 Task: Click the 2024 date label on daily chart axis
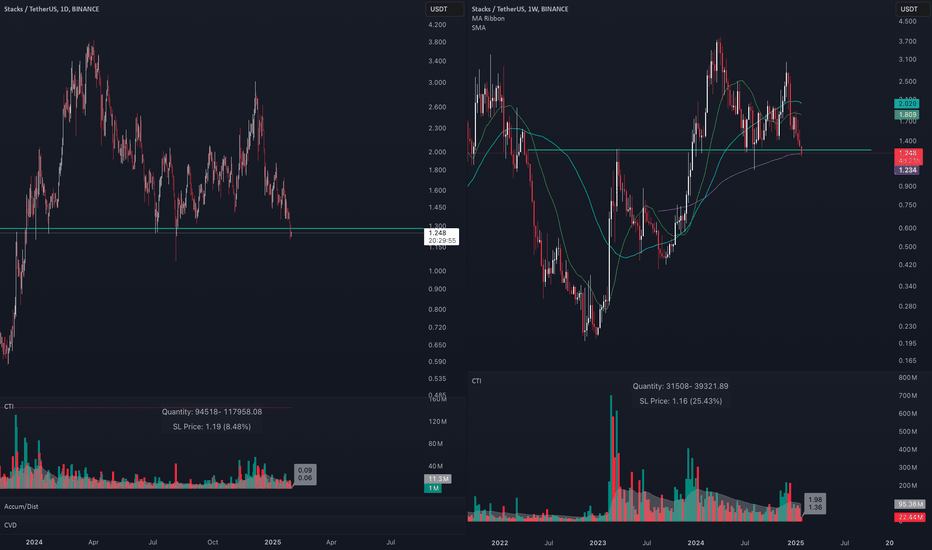click(x=34, y=542)
